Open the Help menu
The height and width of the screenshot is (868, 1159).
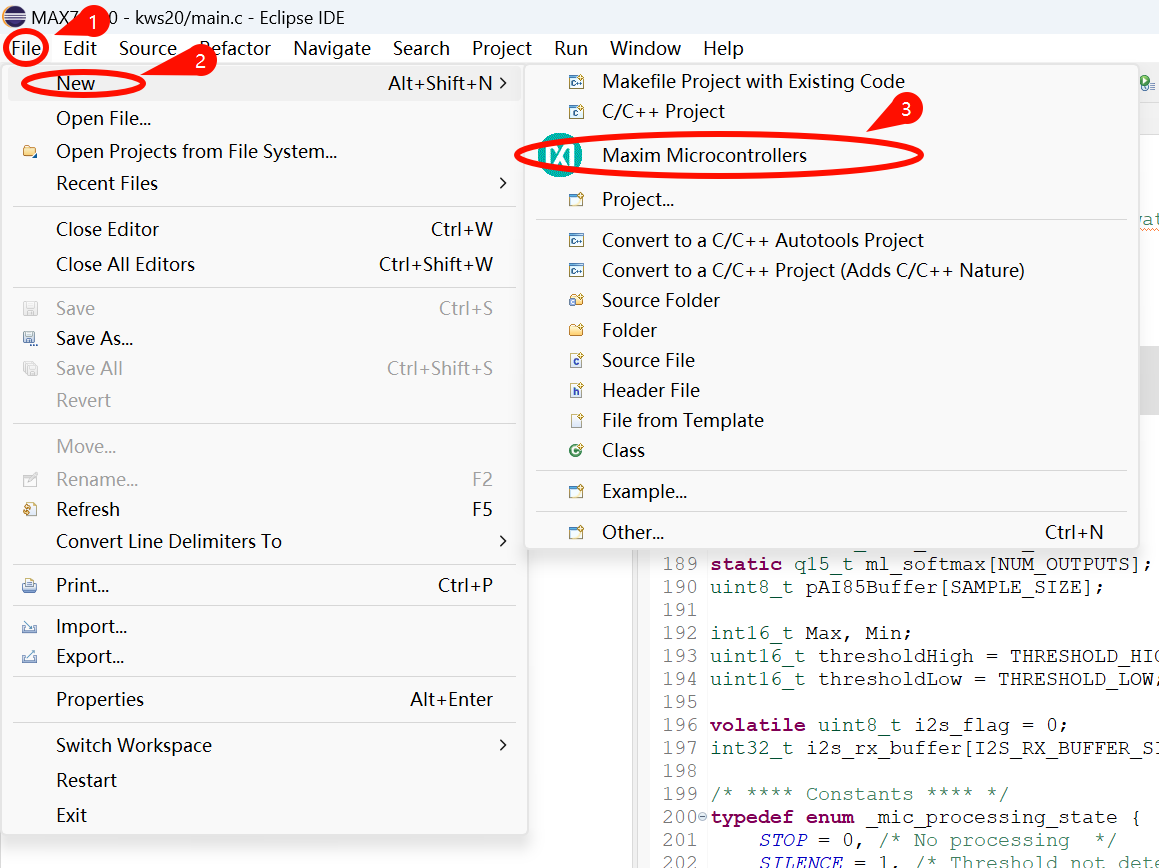pyautogui.click(x=723, y=48)
